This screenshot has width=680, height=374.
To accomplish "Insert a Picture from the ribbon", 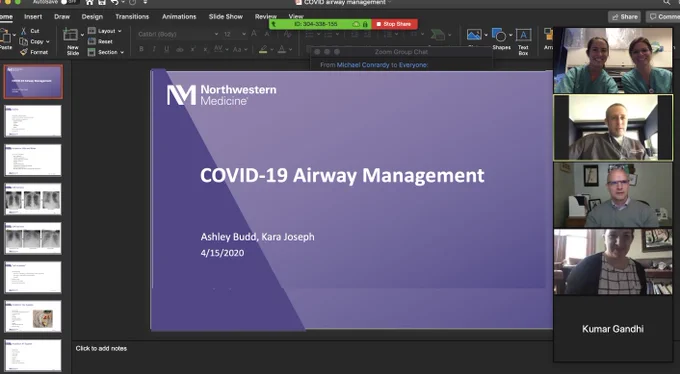I will pyautogui.click(x=474, y=34).
